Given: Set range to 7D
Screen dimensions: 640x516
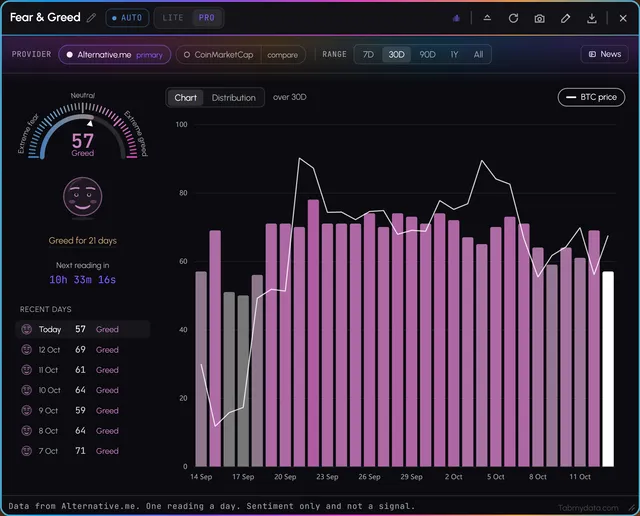Looking at the screenshot, I should (368, 54).
